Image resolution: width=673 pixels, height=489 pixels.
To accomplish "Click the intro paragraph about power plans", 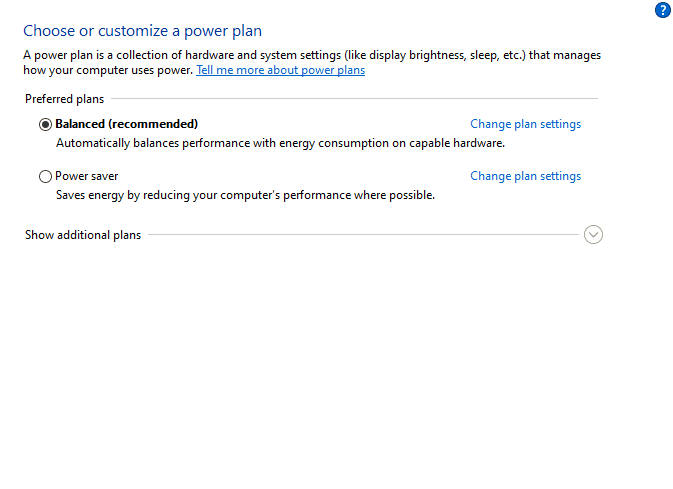I will tap(312, 62).
